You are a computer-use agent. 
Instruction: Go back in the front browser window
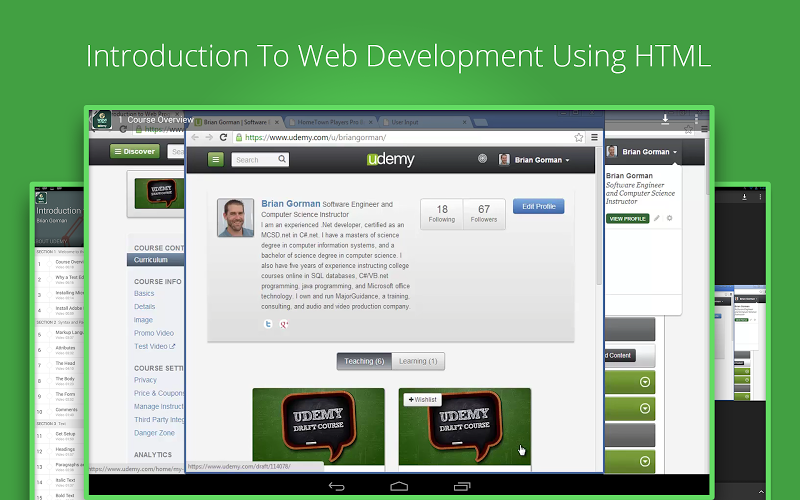tap(195, 137)
